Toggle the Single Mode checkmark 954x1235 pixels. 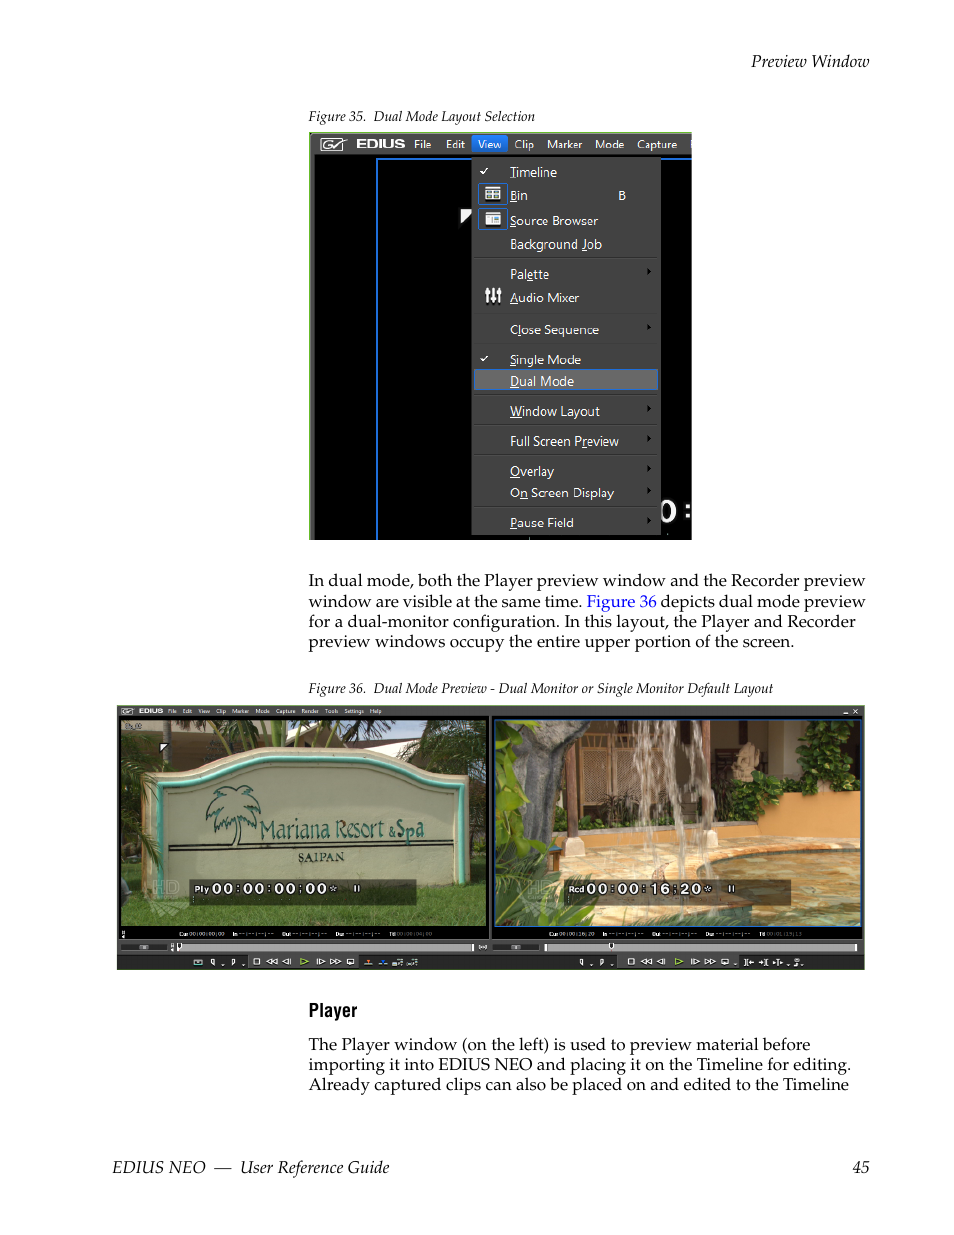484,358
